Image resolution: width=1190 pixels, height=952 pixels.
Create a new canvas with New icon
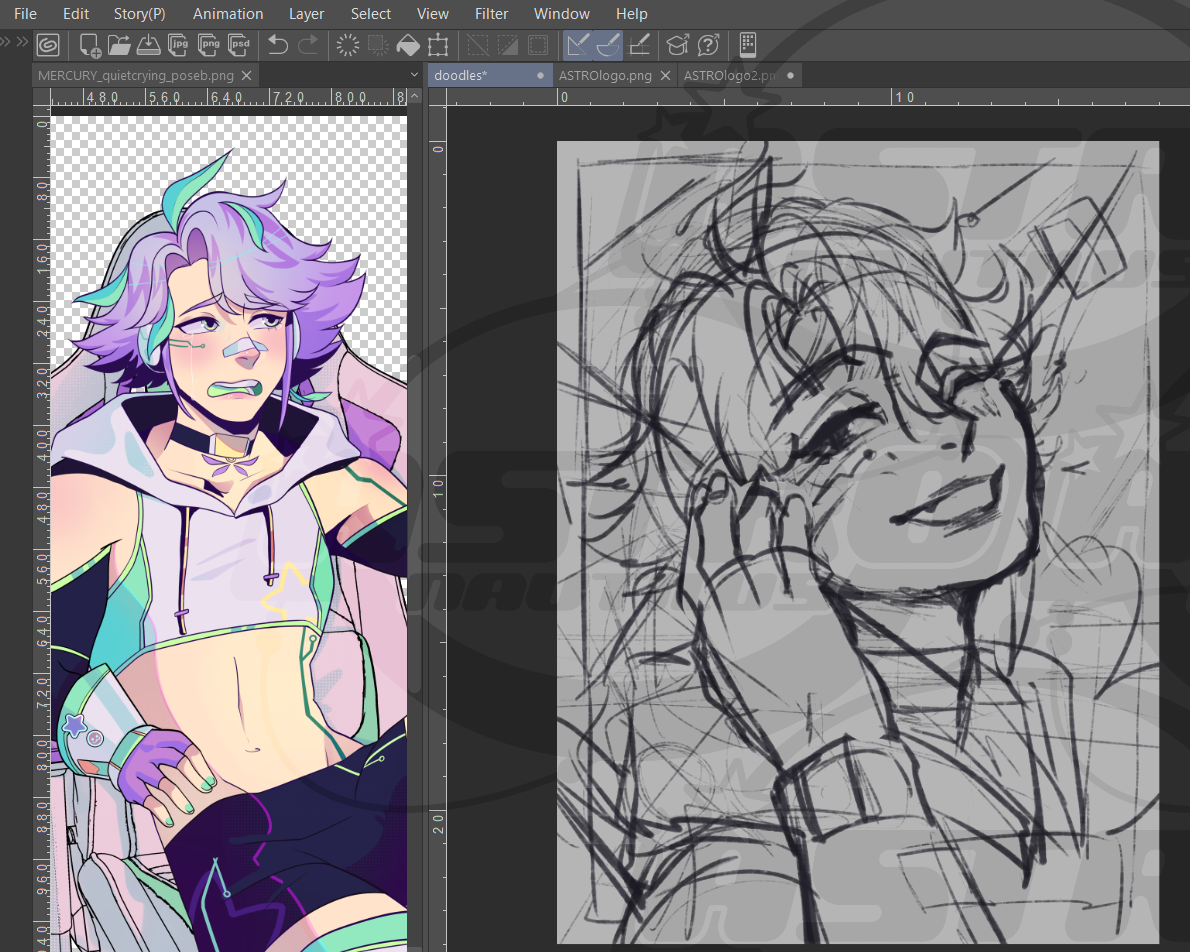90,45
